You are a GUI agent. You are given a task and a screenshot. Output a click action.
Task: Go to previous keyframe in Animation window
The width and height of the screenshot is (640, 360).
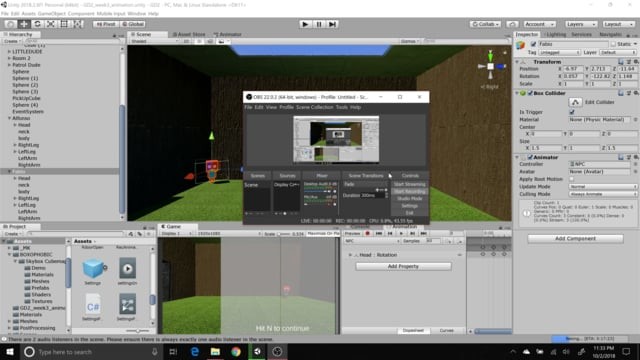click(390, 233)
